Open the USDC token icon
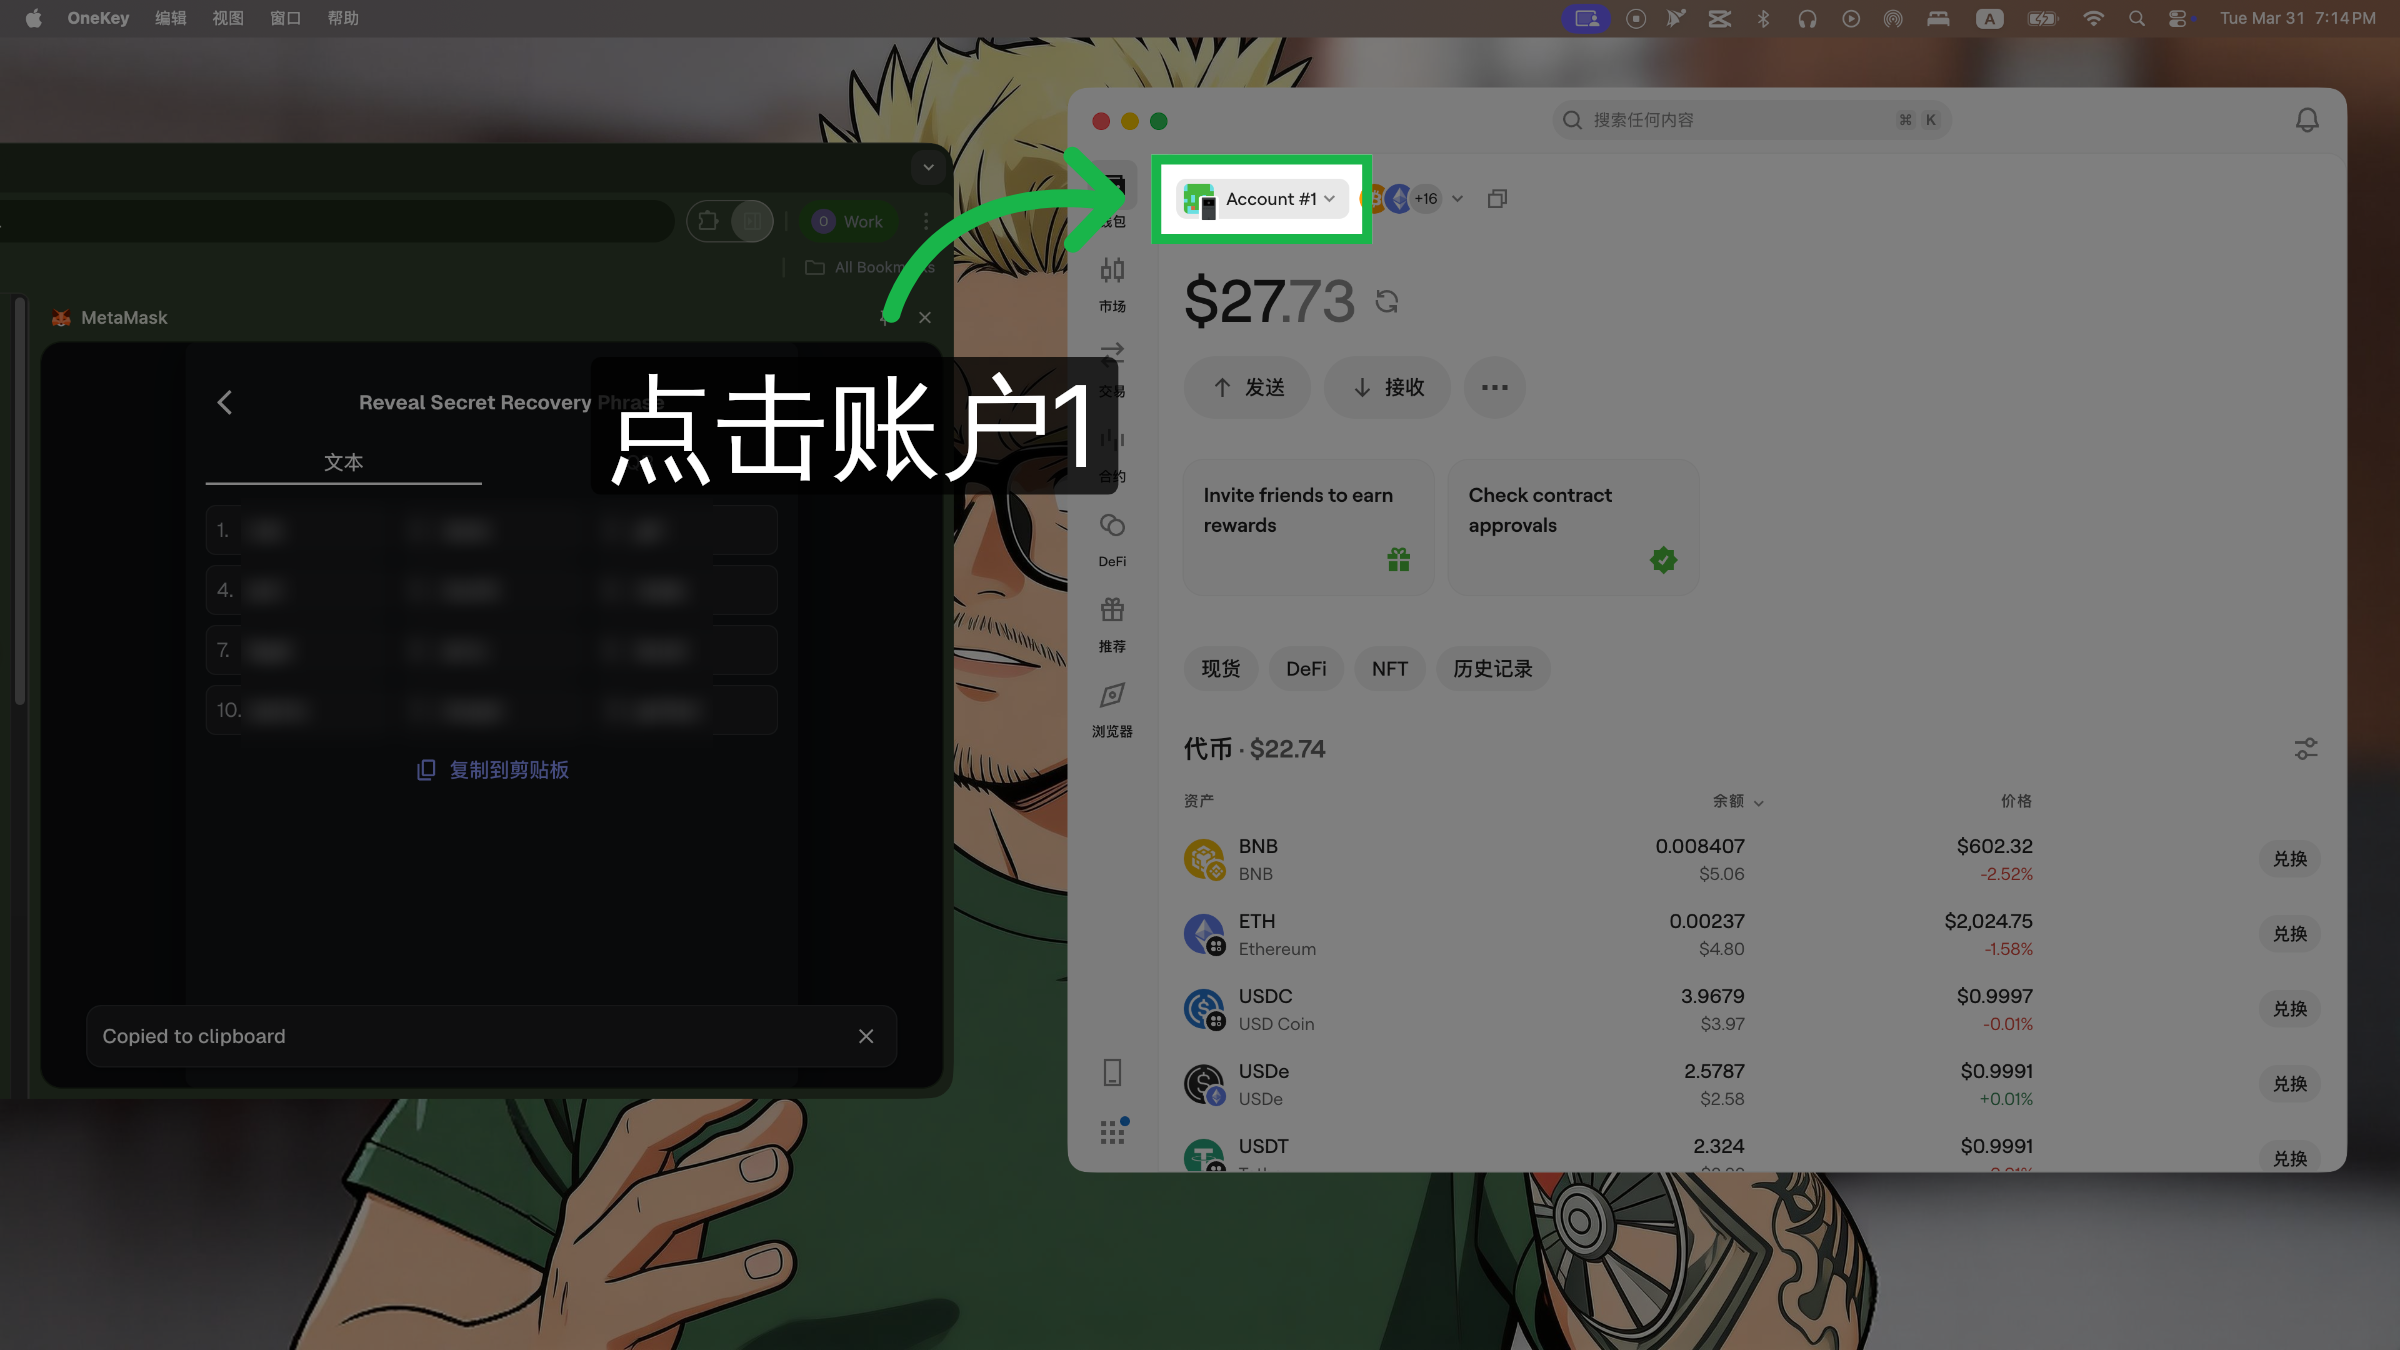The image size is (2400, 1350). 1204,1009
